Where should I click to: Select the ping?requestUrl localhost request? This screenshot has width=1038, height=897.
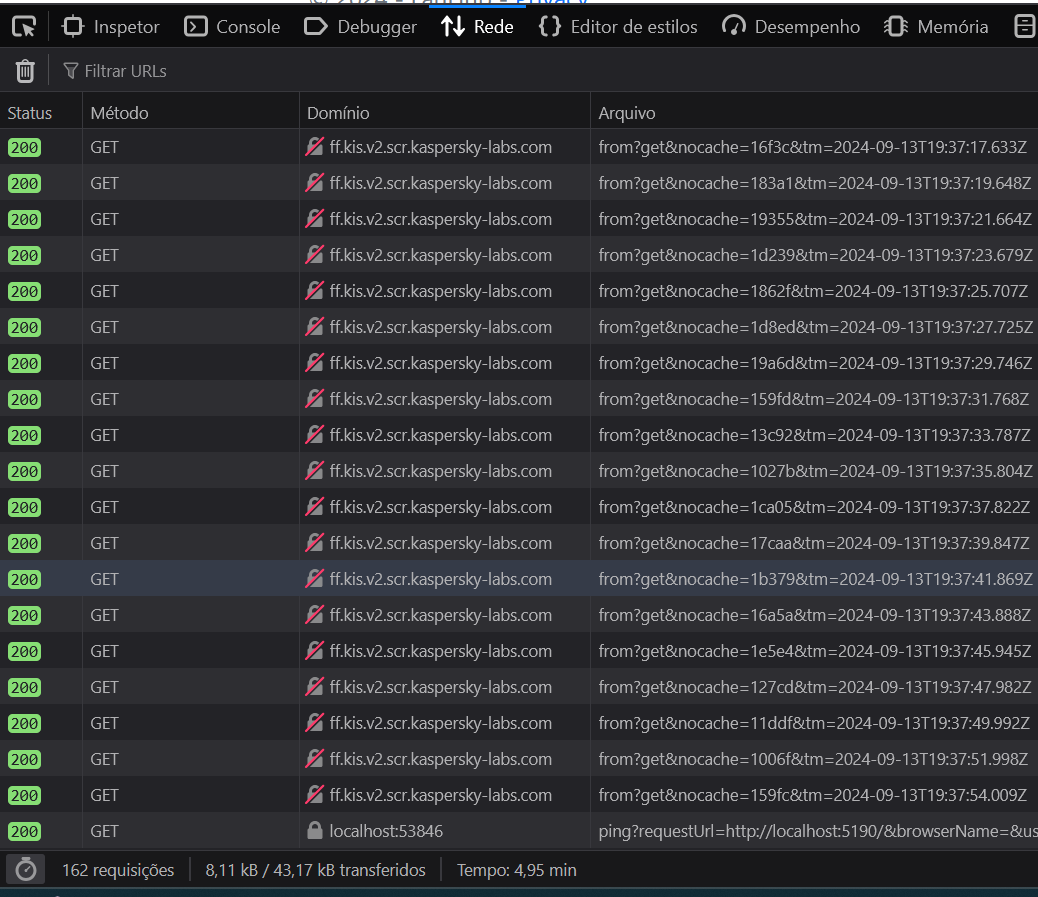519,831
